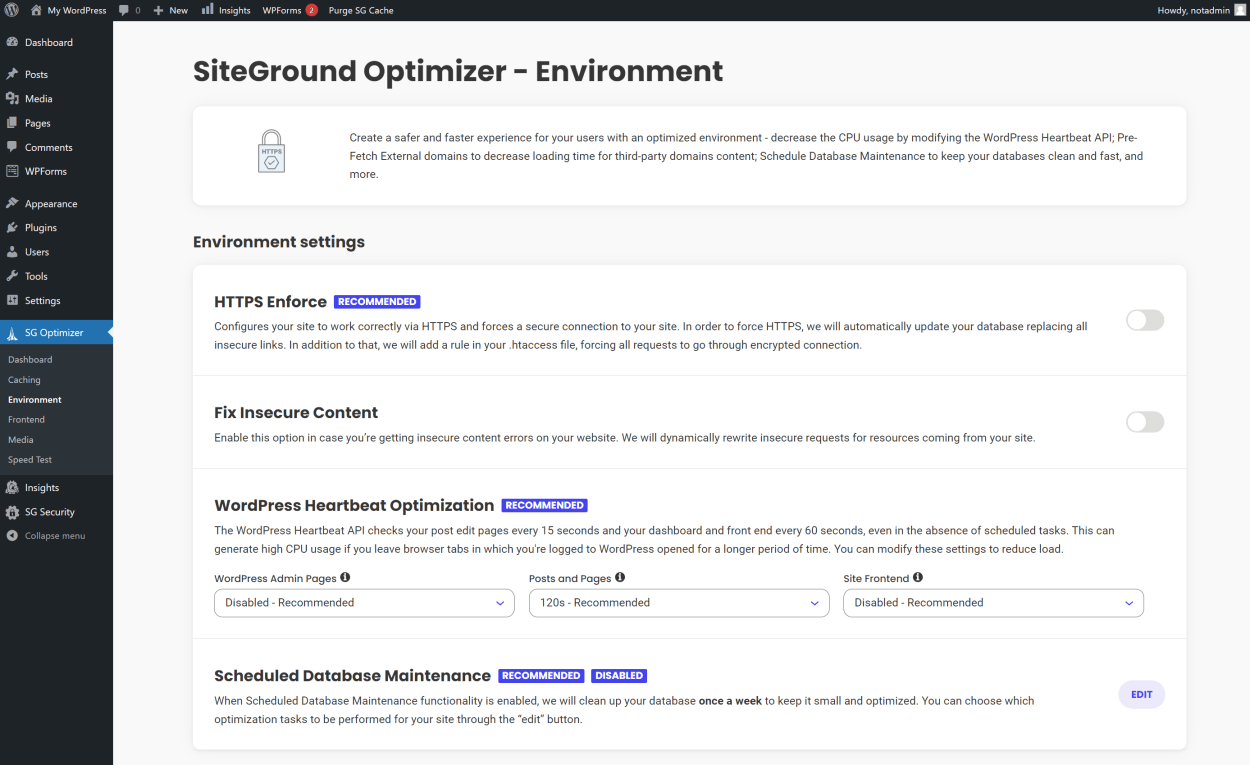Click the Collapse menu arrow icon
Viewport: 1250px width, 765px height.
point(12,536)
